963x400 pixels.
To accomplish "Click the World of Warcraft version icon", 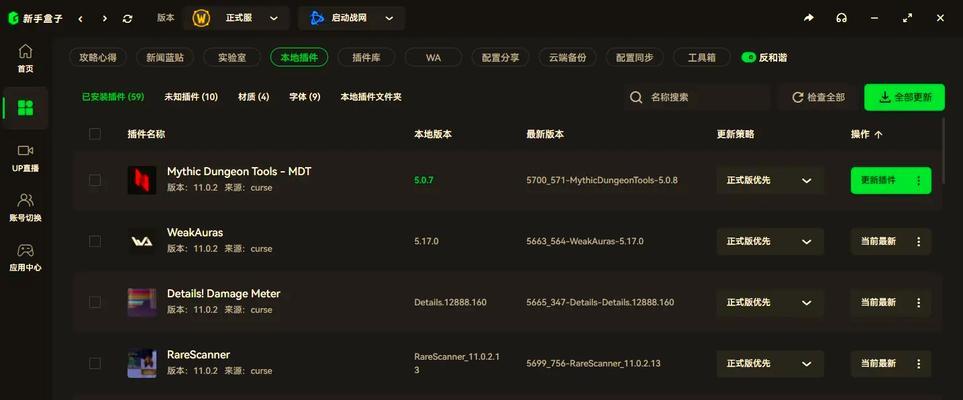I will [x=201, y=18].
